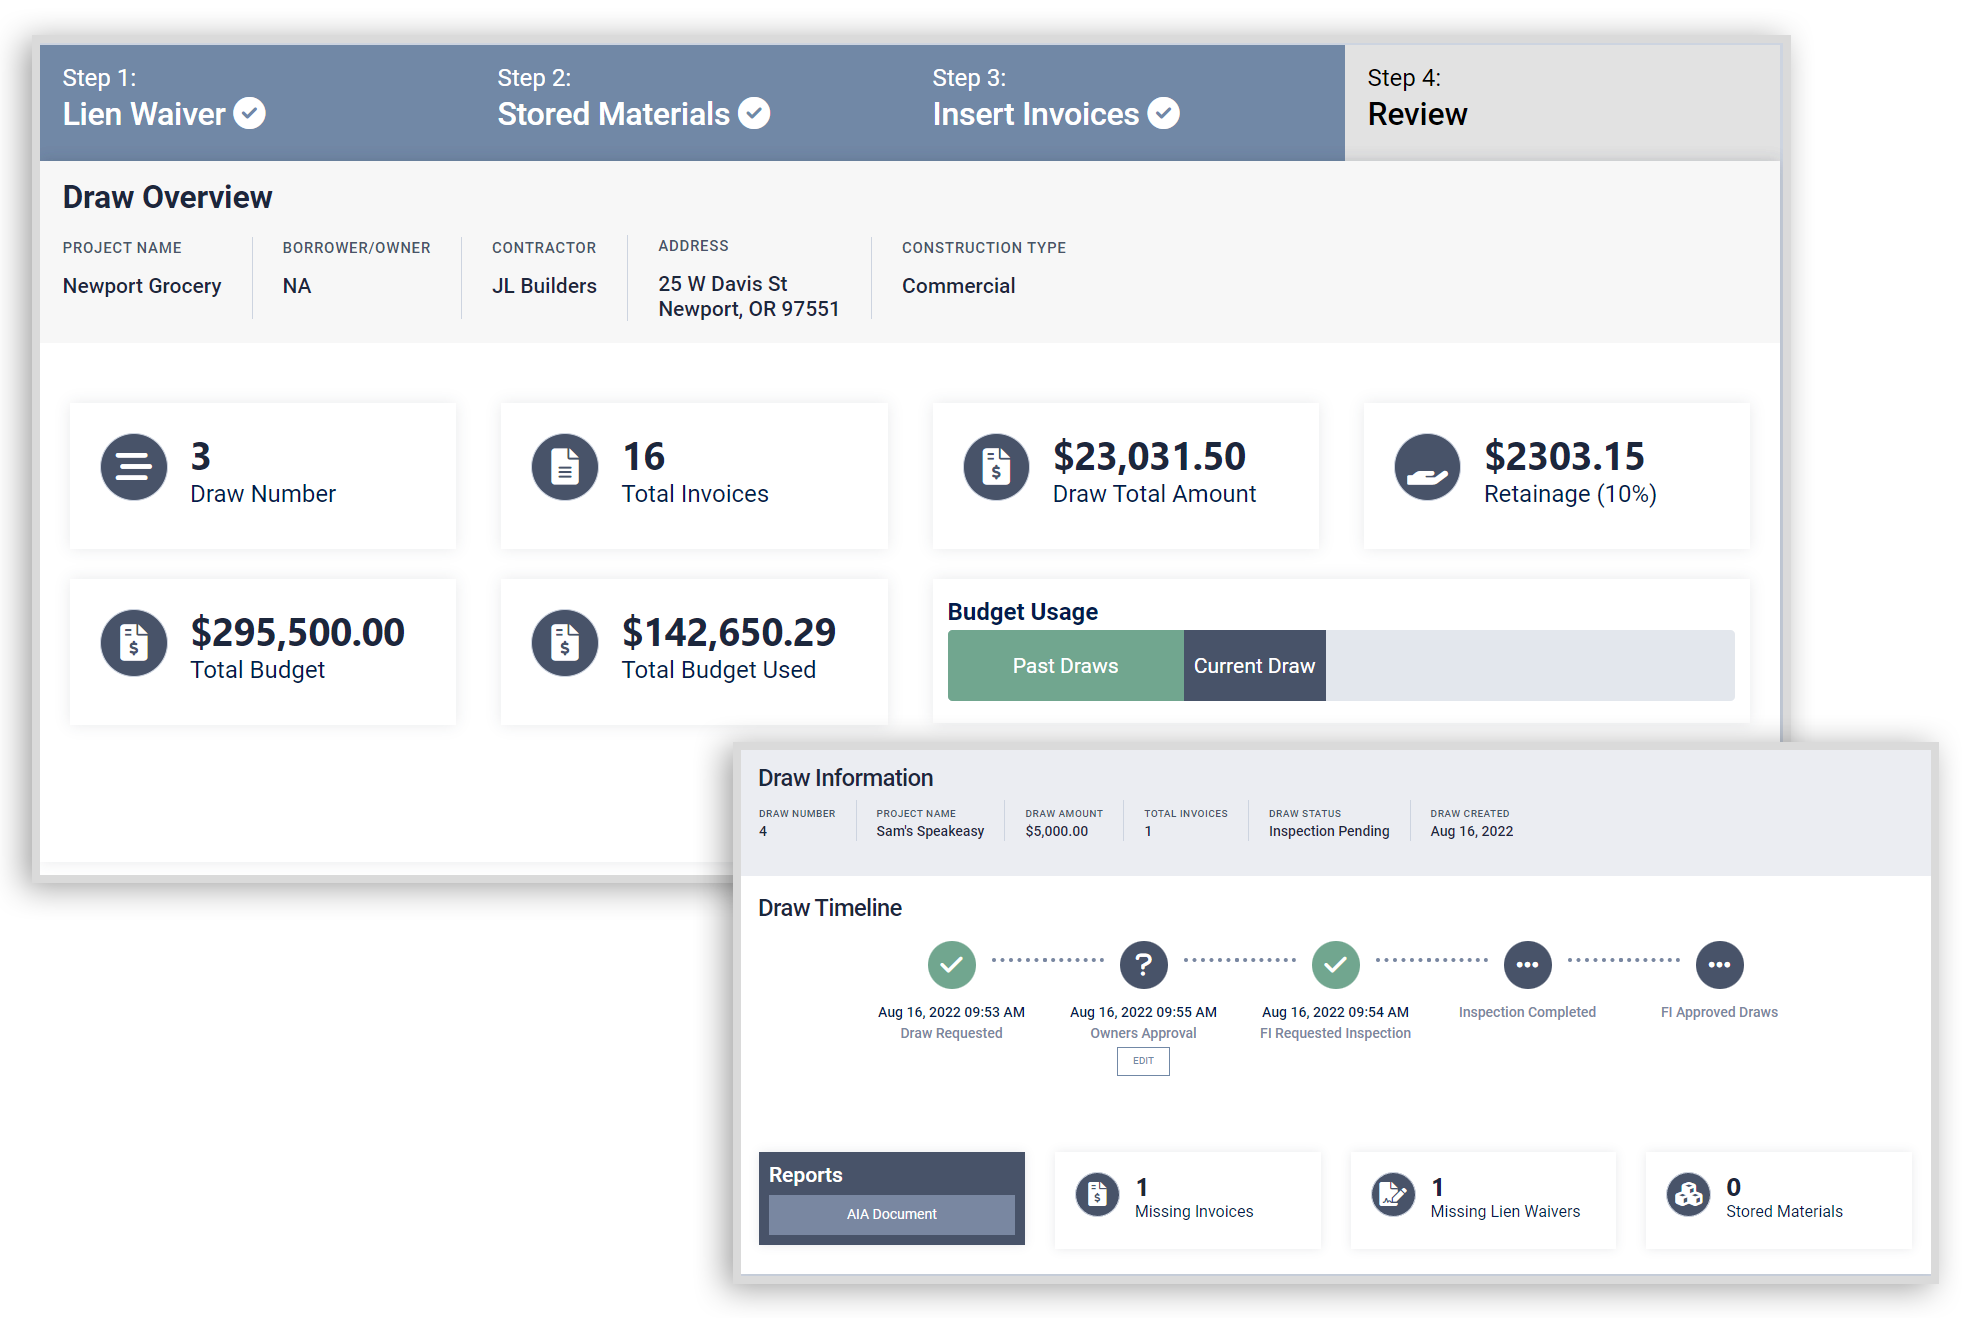
Task: Click the Draw Total Amount invoice icon
Action: click(996, 467)
